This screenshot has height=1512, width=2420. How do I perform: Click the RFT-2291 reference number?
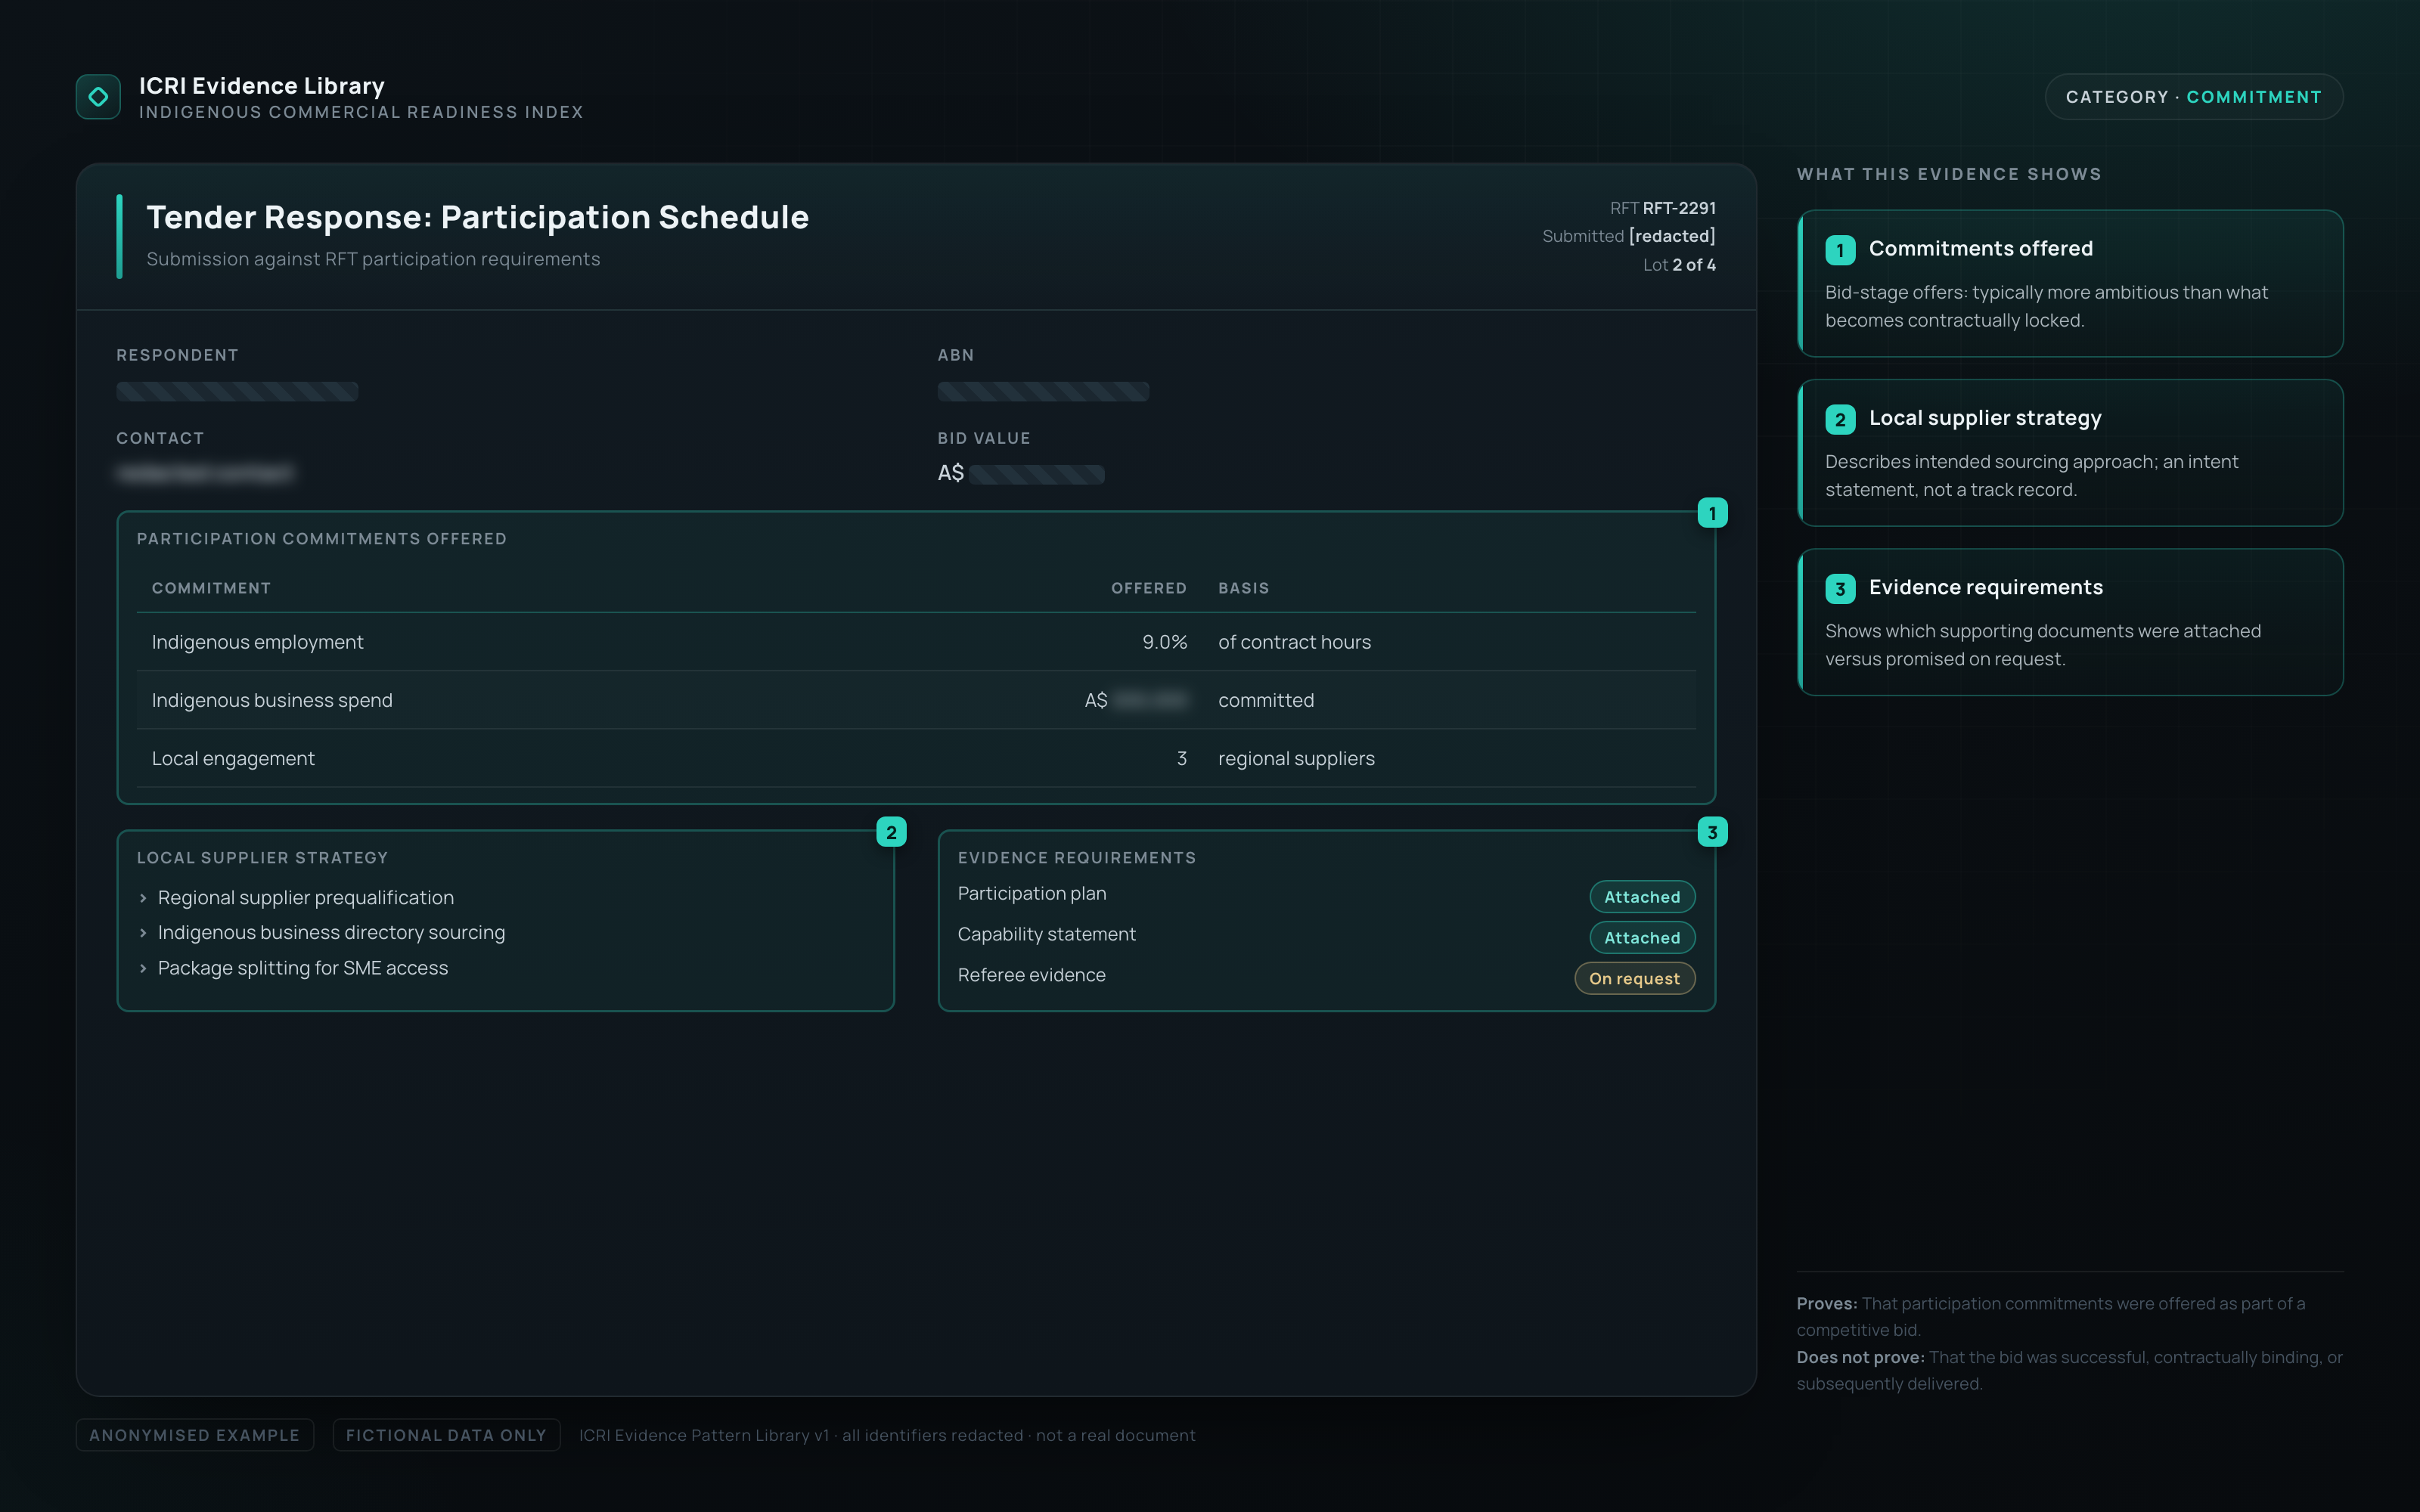1679,208
